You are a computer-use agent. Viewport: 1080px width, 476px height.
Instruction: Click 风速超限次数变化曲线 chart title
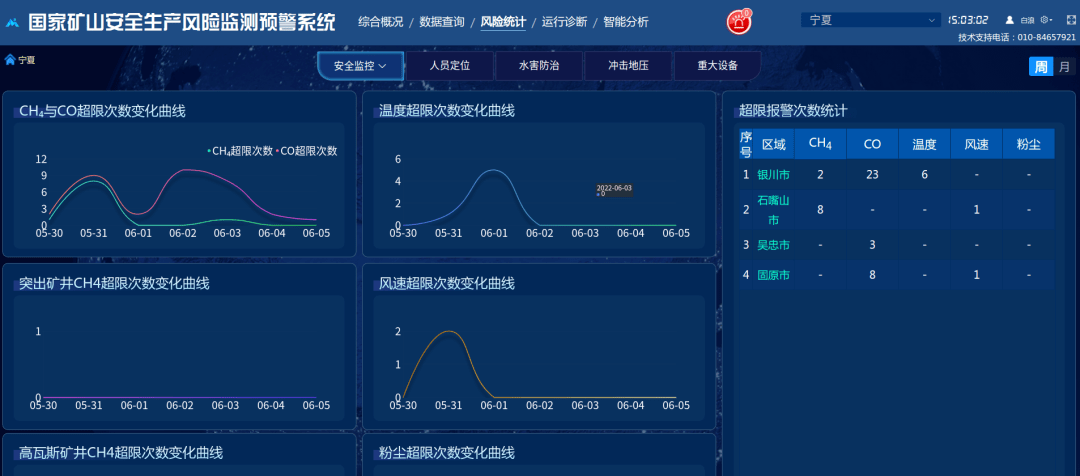coord(447,283)
